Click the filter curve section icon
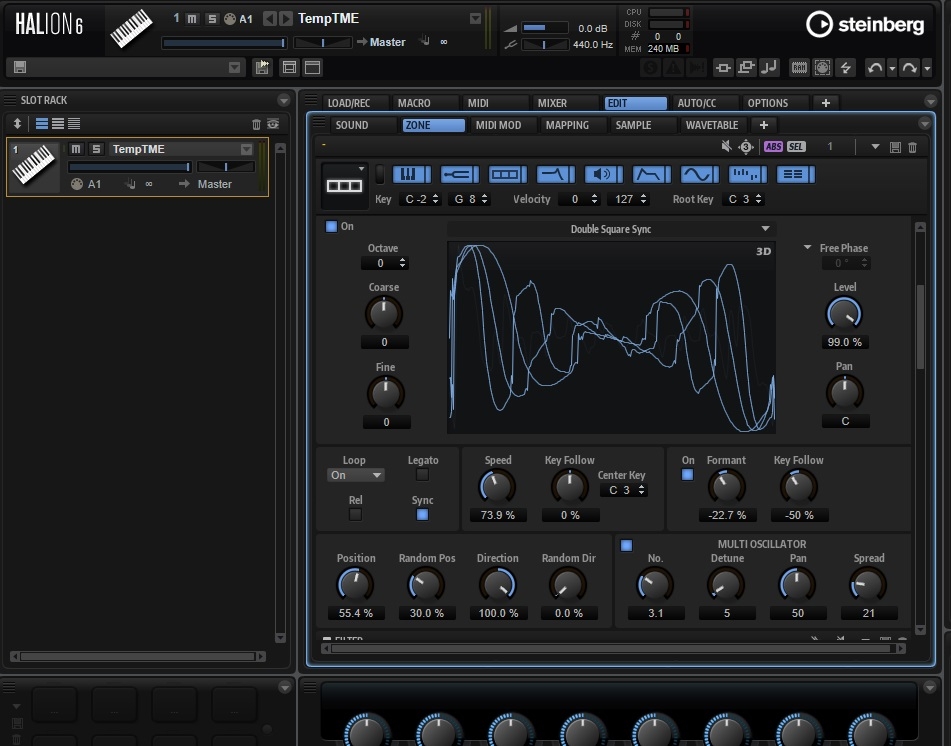This screenshot has width=951, height=746. (555, 174)
